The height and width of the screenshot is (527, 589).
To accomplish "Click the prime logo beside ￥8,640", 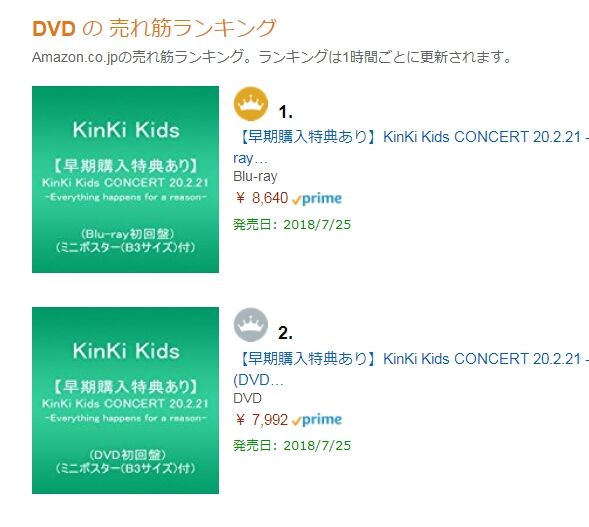I will click(x=317, y=199).
